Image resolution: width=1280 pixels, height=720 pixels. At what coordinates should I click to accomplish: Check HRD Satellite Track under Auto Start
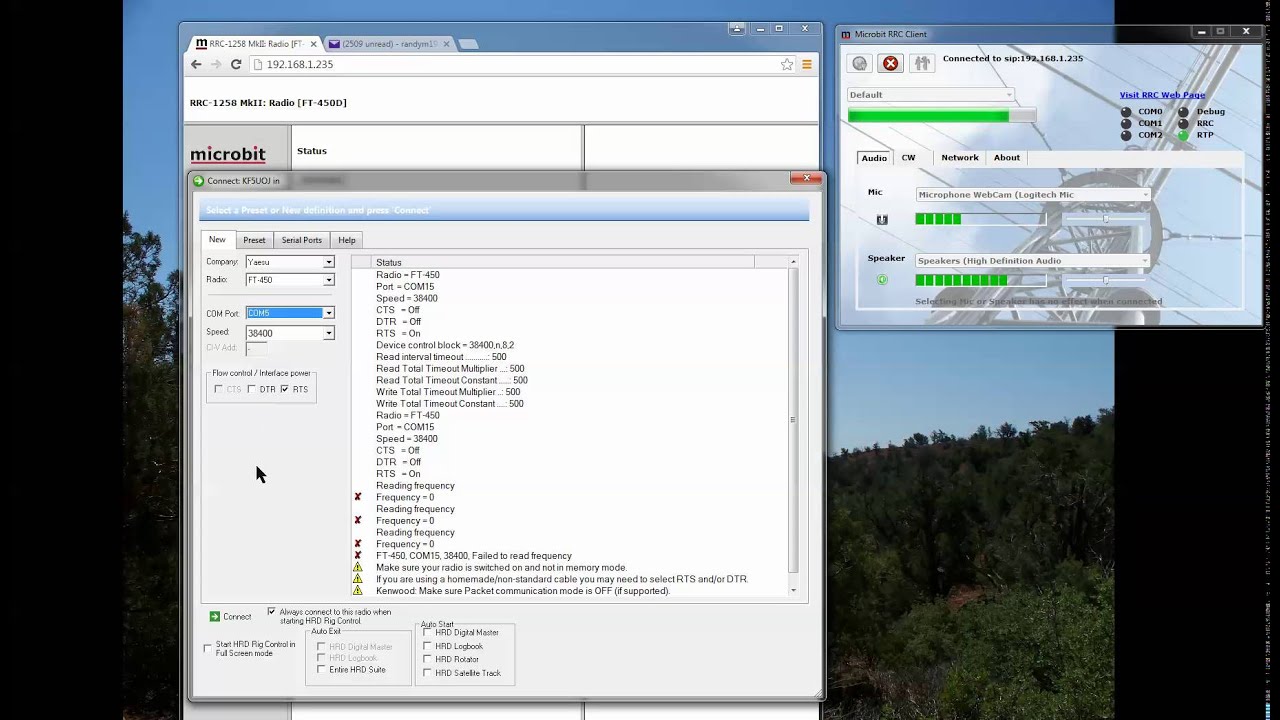[x=427, y=673]
